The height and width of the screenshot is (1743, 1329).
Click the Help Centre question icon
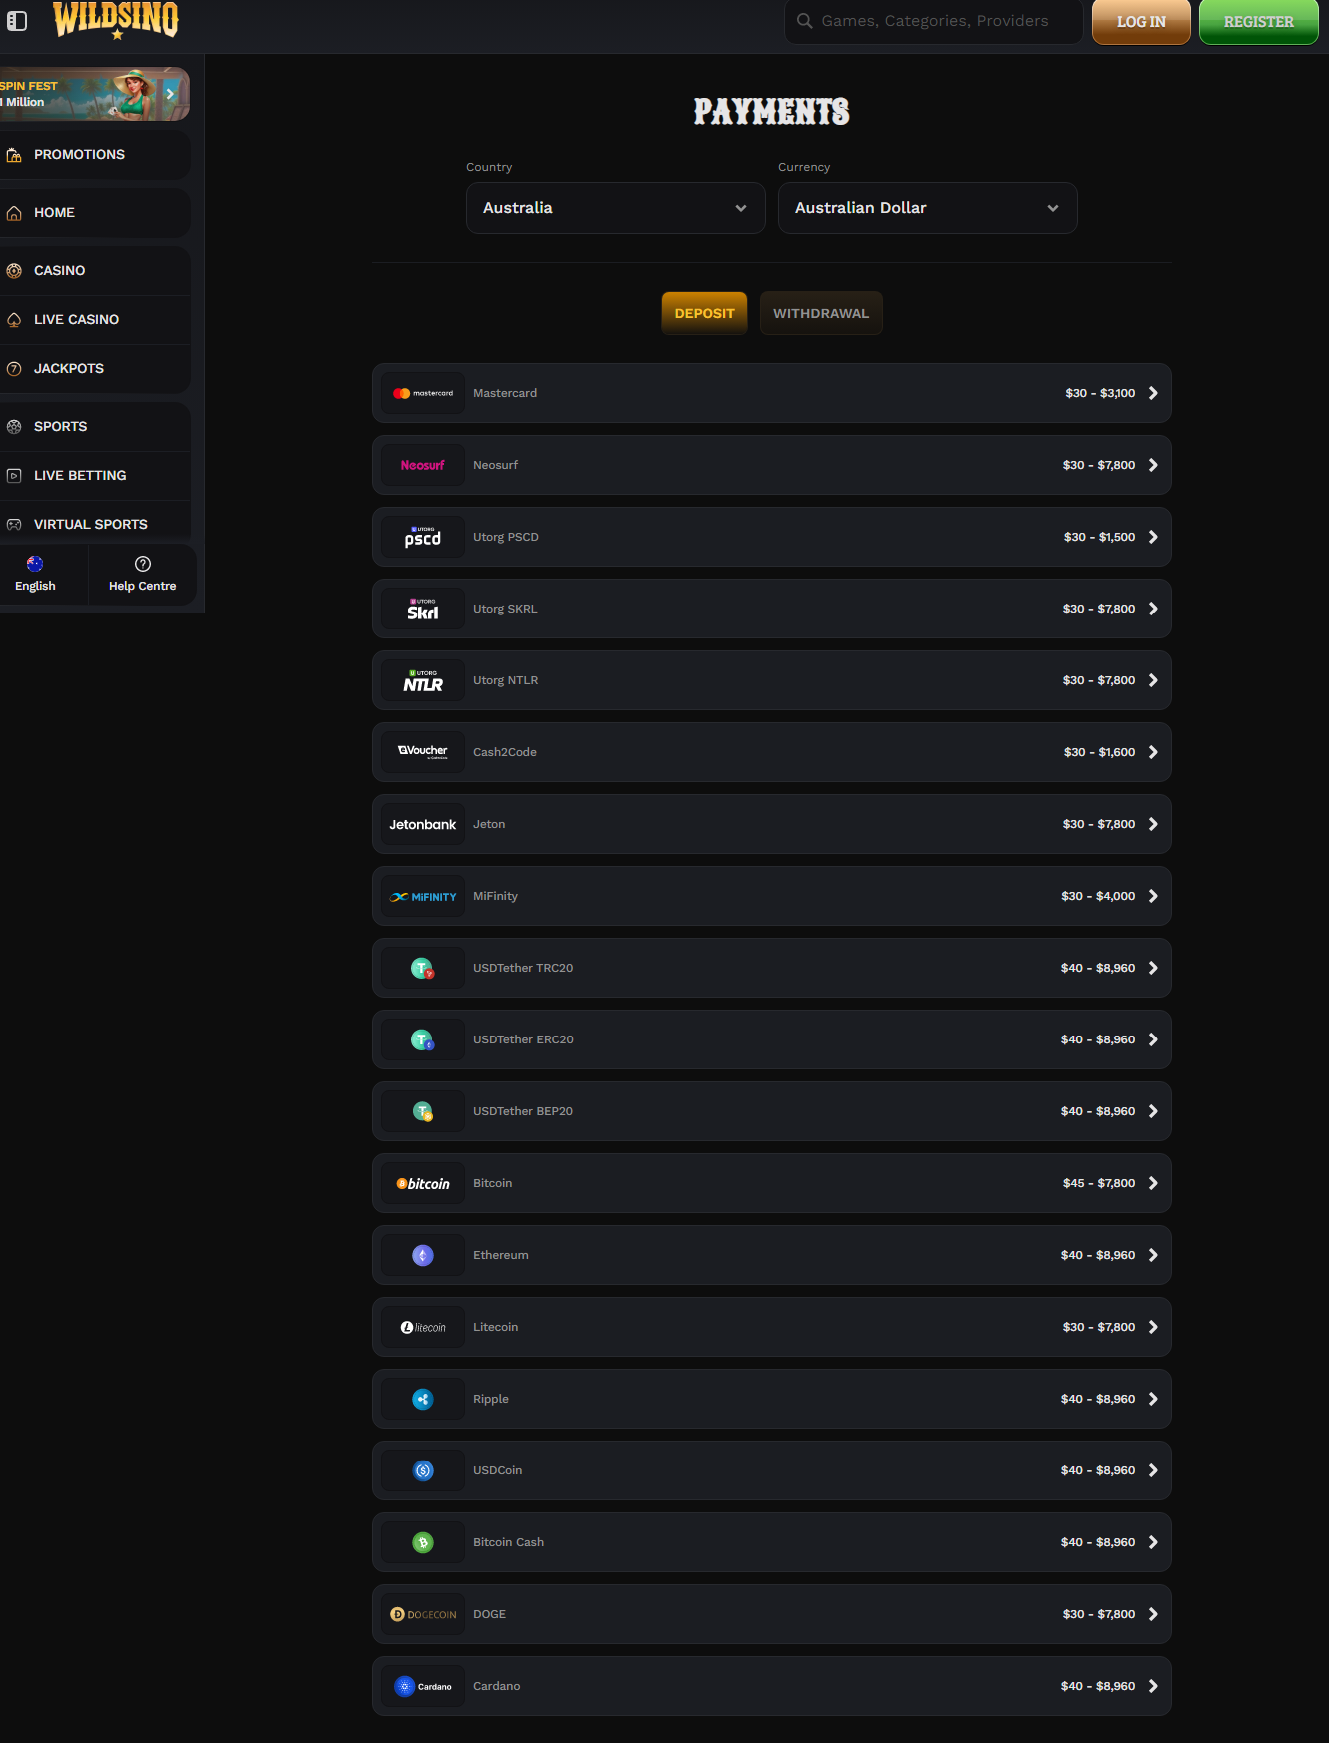coord(143,564)
